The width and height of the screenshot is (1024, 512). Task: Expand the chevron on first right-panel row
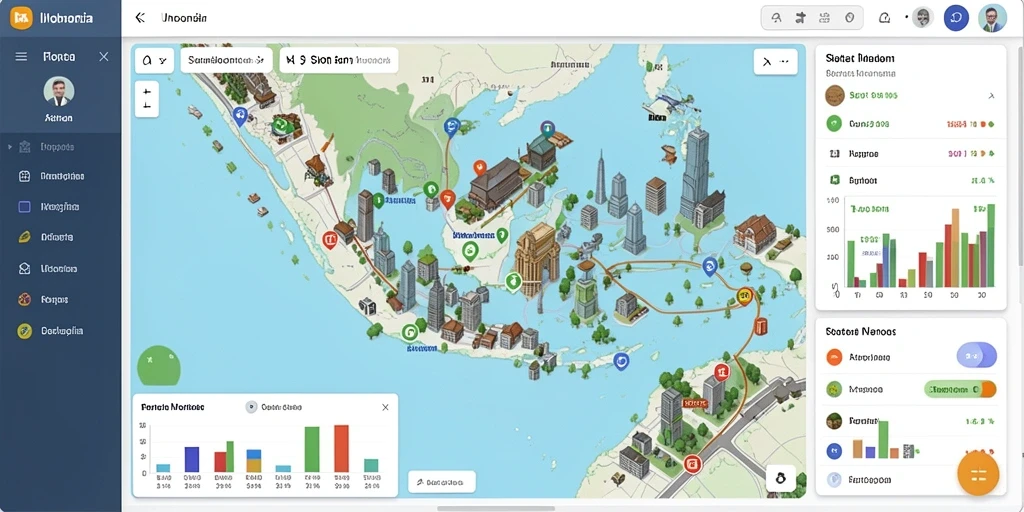pyautogui.click(x=991, y=95)
